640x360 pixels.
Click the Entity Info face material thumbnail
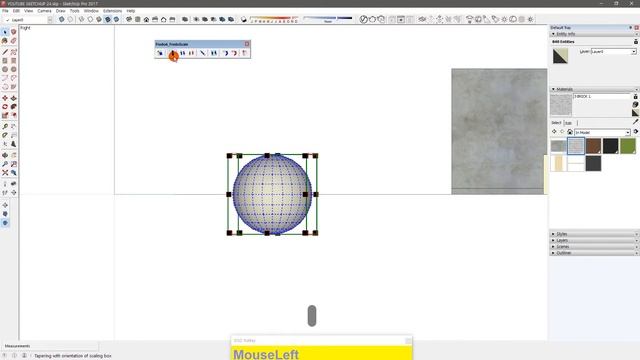click(x=560, y=56)
